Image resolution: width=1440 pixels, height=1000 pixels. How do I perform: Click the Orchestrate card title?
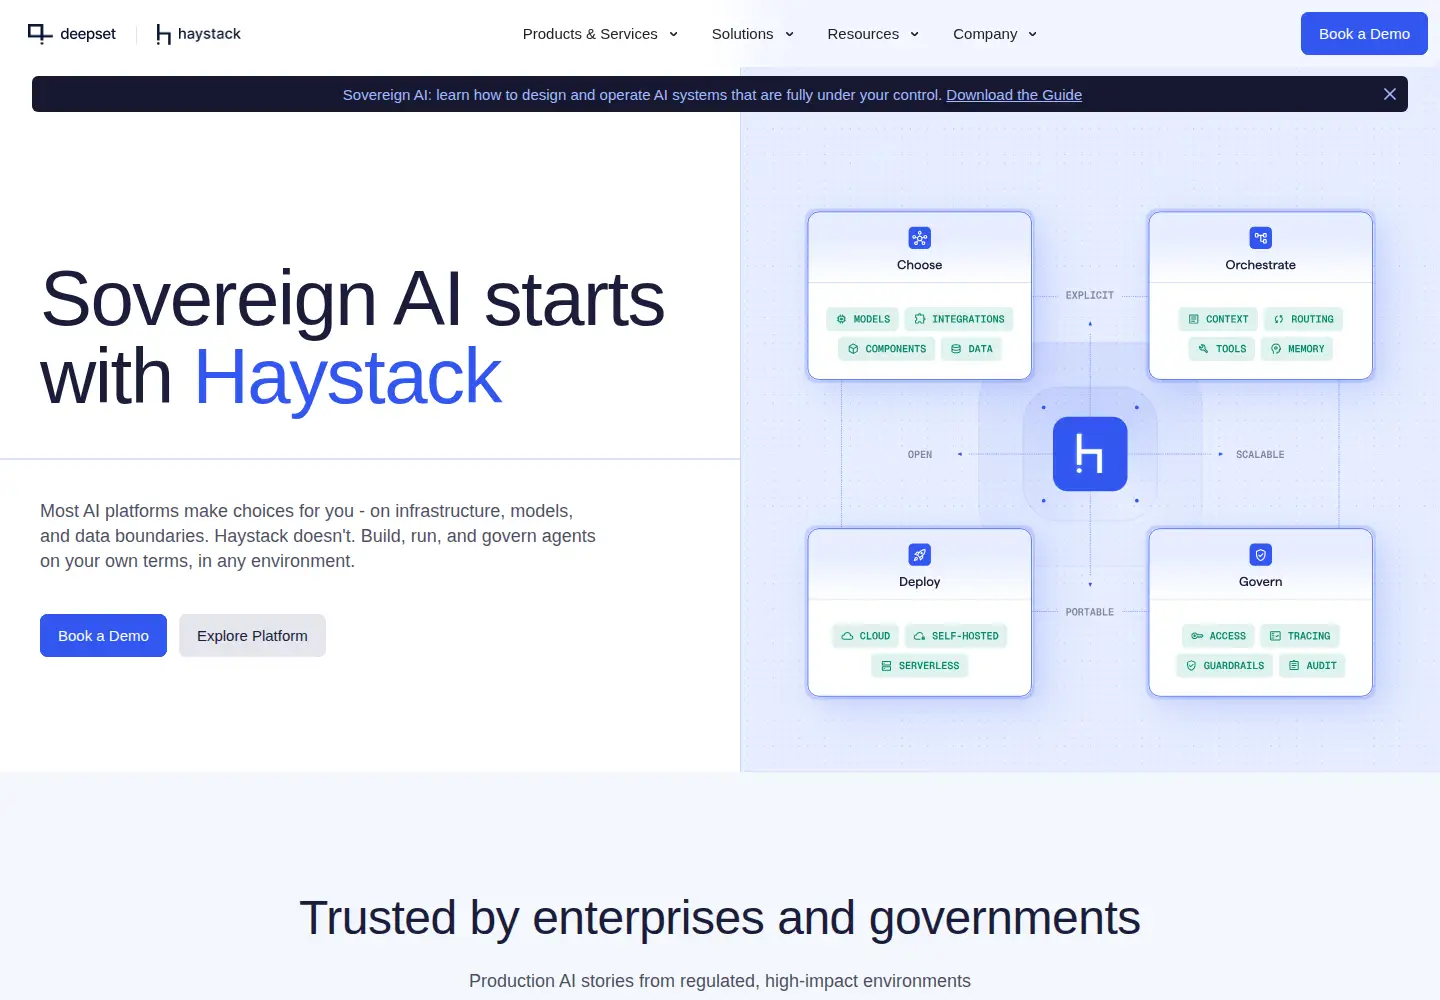pyautogui.click(x=1261, y=265)
